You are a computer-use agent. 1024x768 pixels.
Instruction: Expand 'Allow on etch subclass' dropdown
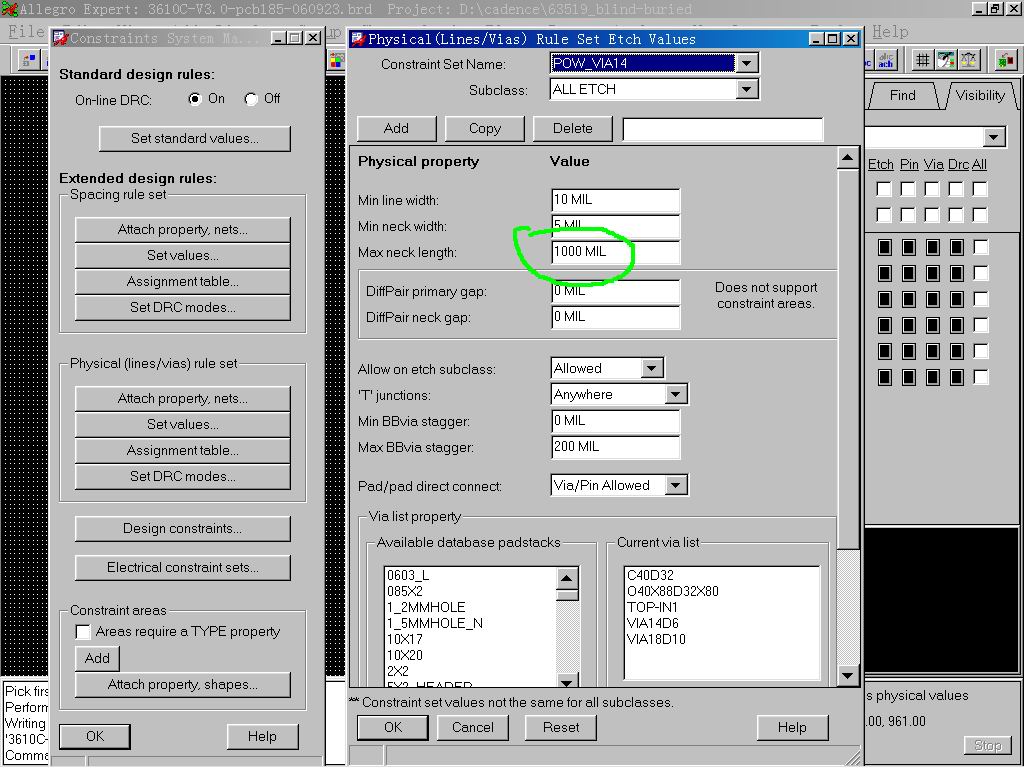click(651, 368)
